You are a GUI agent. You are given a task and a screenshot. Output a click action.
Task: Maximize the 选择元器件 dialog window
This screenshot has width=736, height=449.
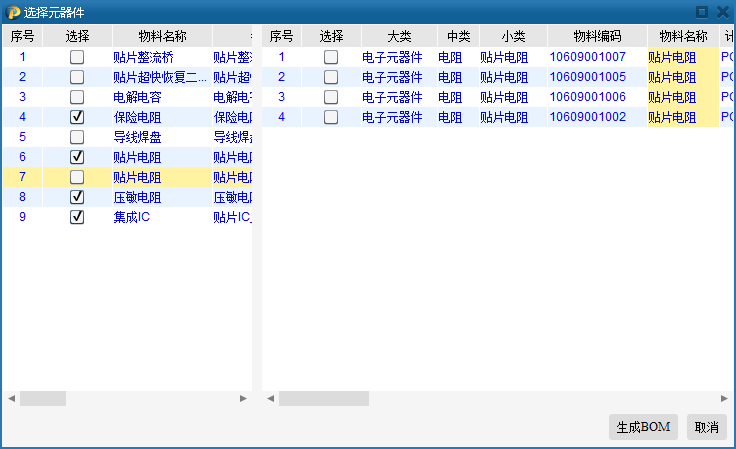click(x=702, y=12)
